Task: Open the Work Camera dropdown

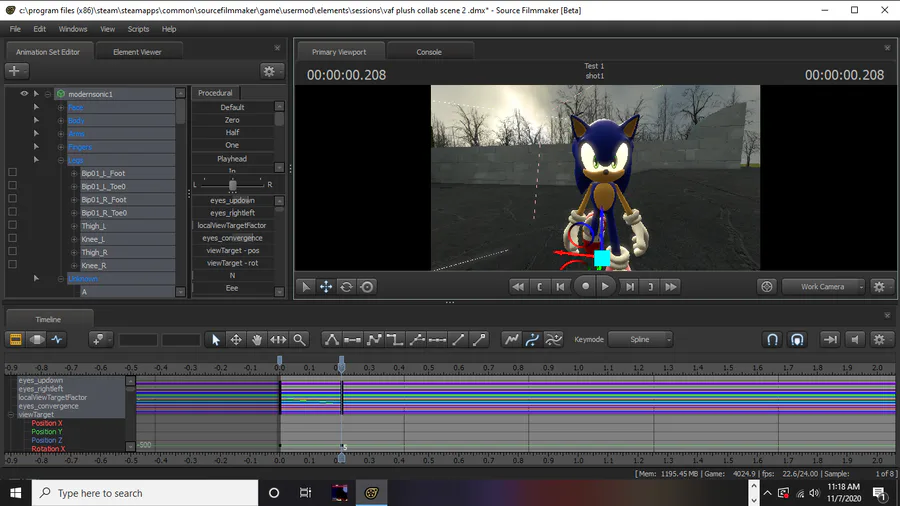Action: pyautogui.click(x=823, y=287)
